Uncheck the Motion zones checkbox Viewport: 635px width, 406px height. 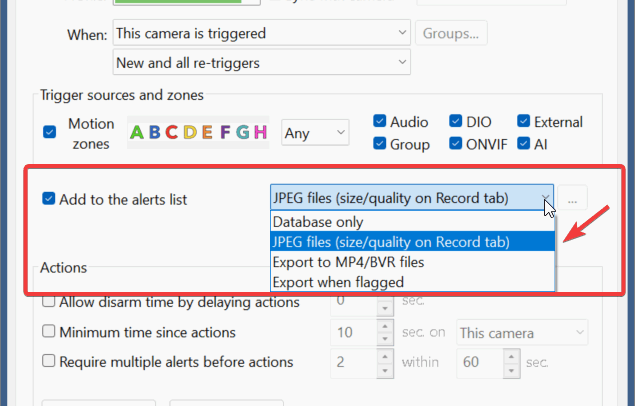click(50, 132)
